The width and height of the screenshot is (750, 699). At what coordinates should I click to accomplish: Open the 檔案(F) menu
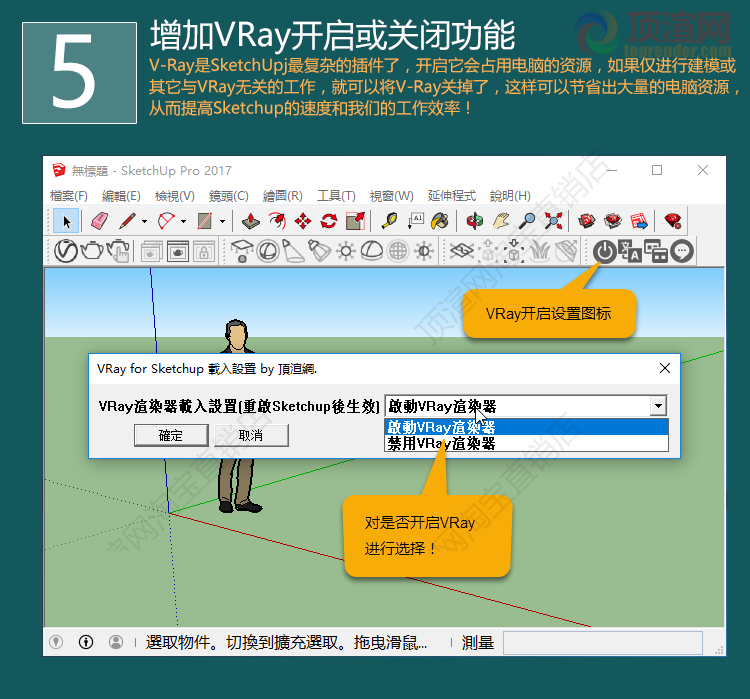coord(69,196)
